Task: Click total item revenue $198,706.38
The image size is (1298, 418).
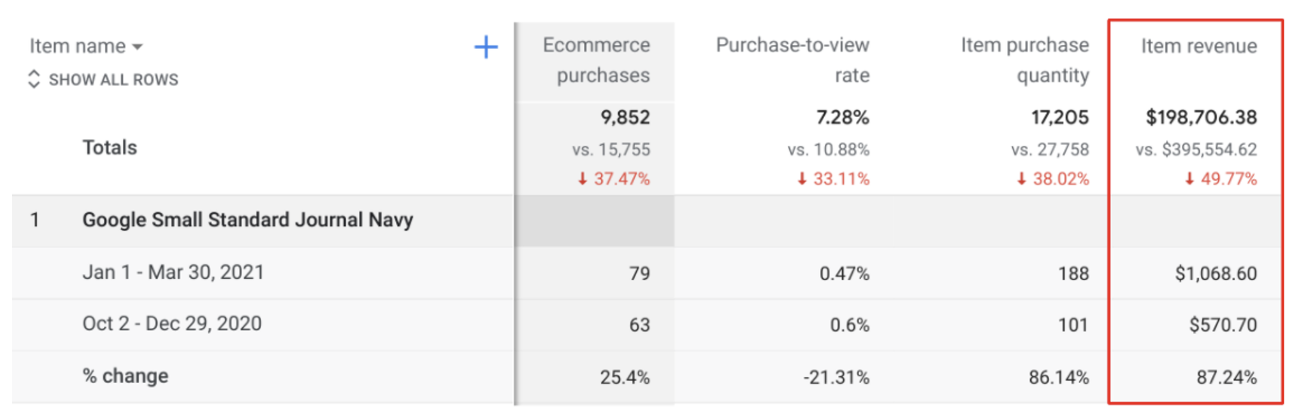Action: 1201,117
